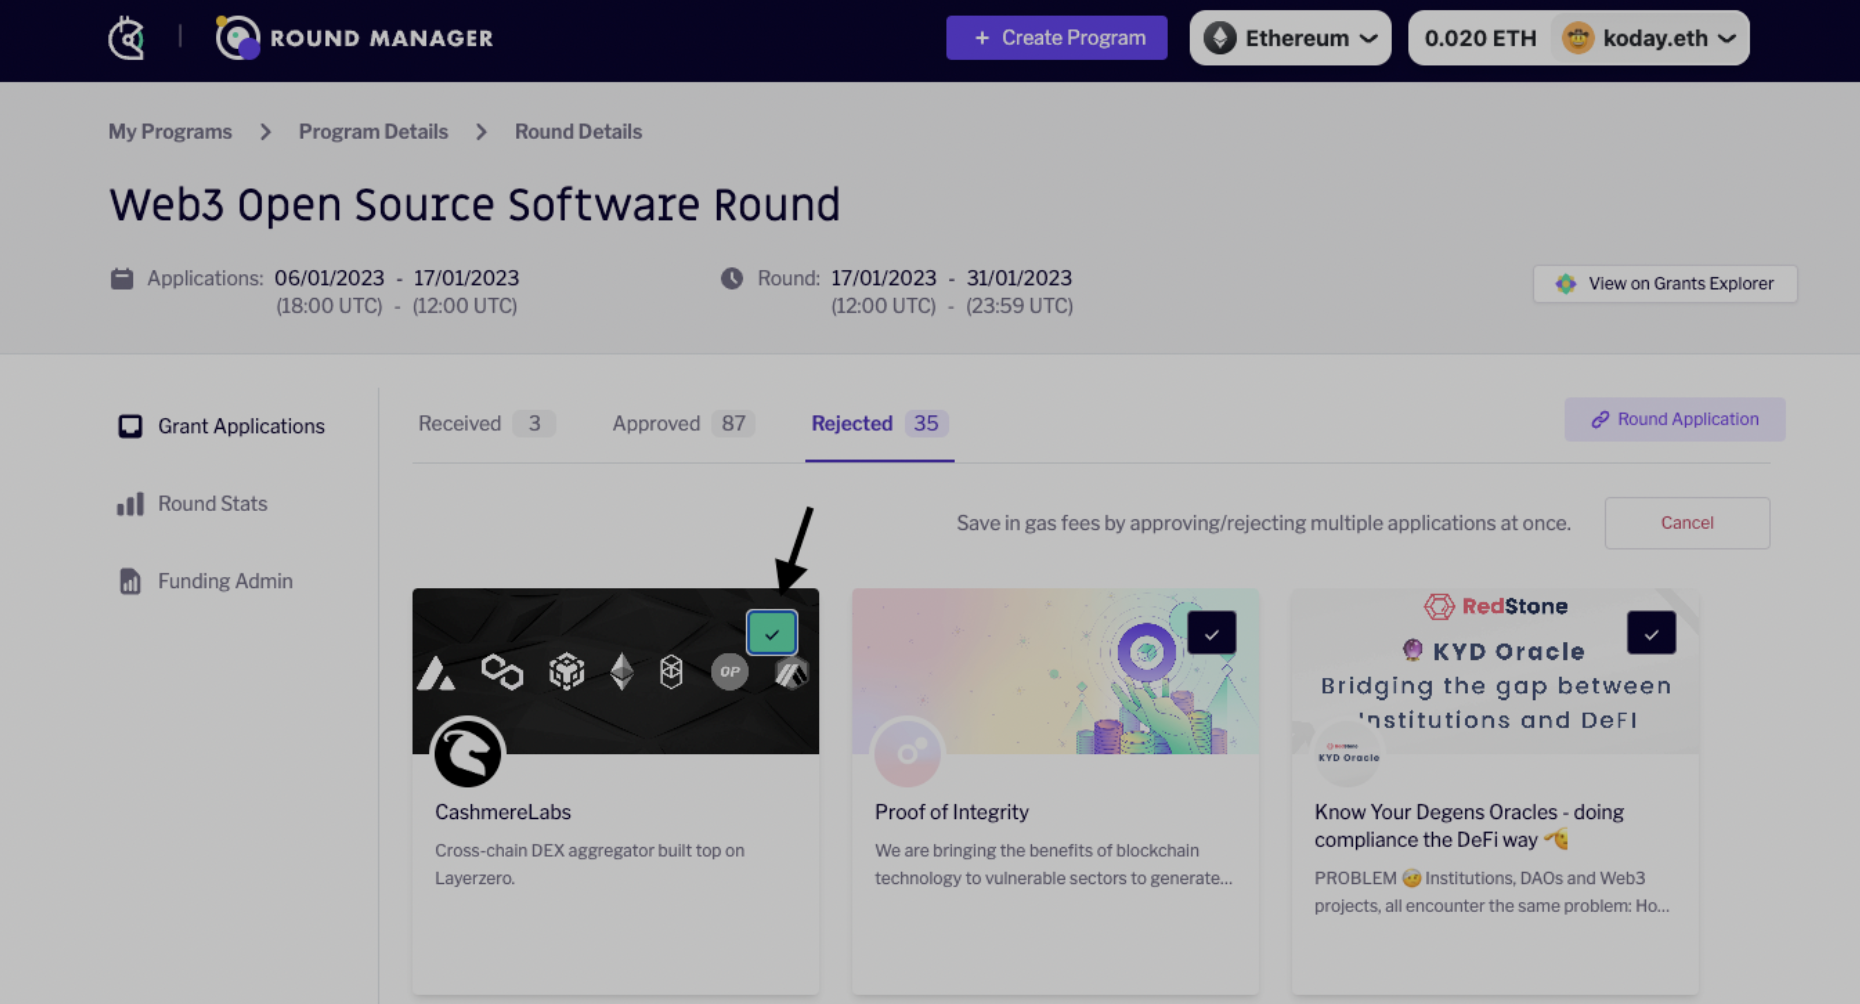Click the CashmereLabs round profile logo

click(x=468, y=753)
